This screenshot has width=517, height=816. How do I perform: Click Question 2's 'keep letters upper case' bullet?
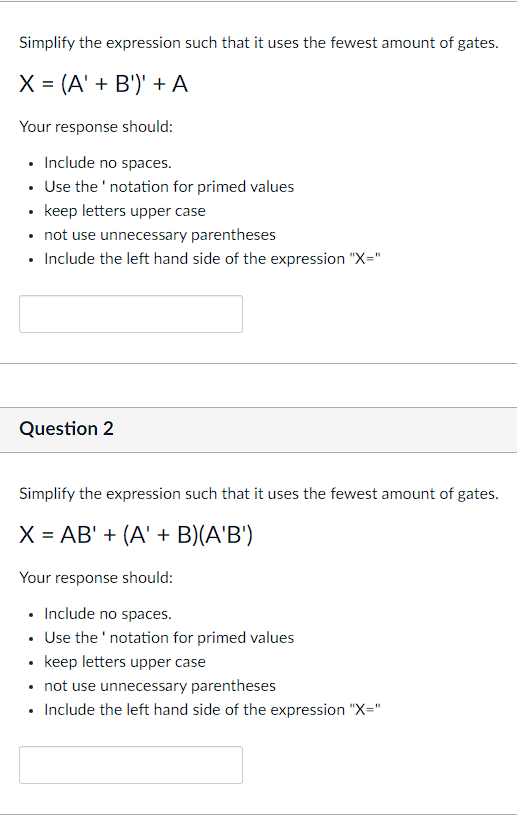tap(125, 662)
